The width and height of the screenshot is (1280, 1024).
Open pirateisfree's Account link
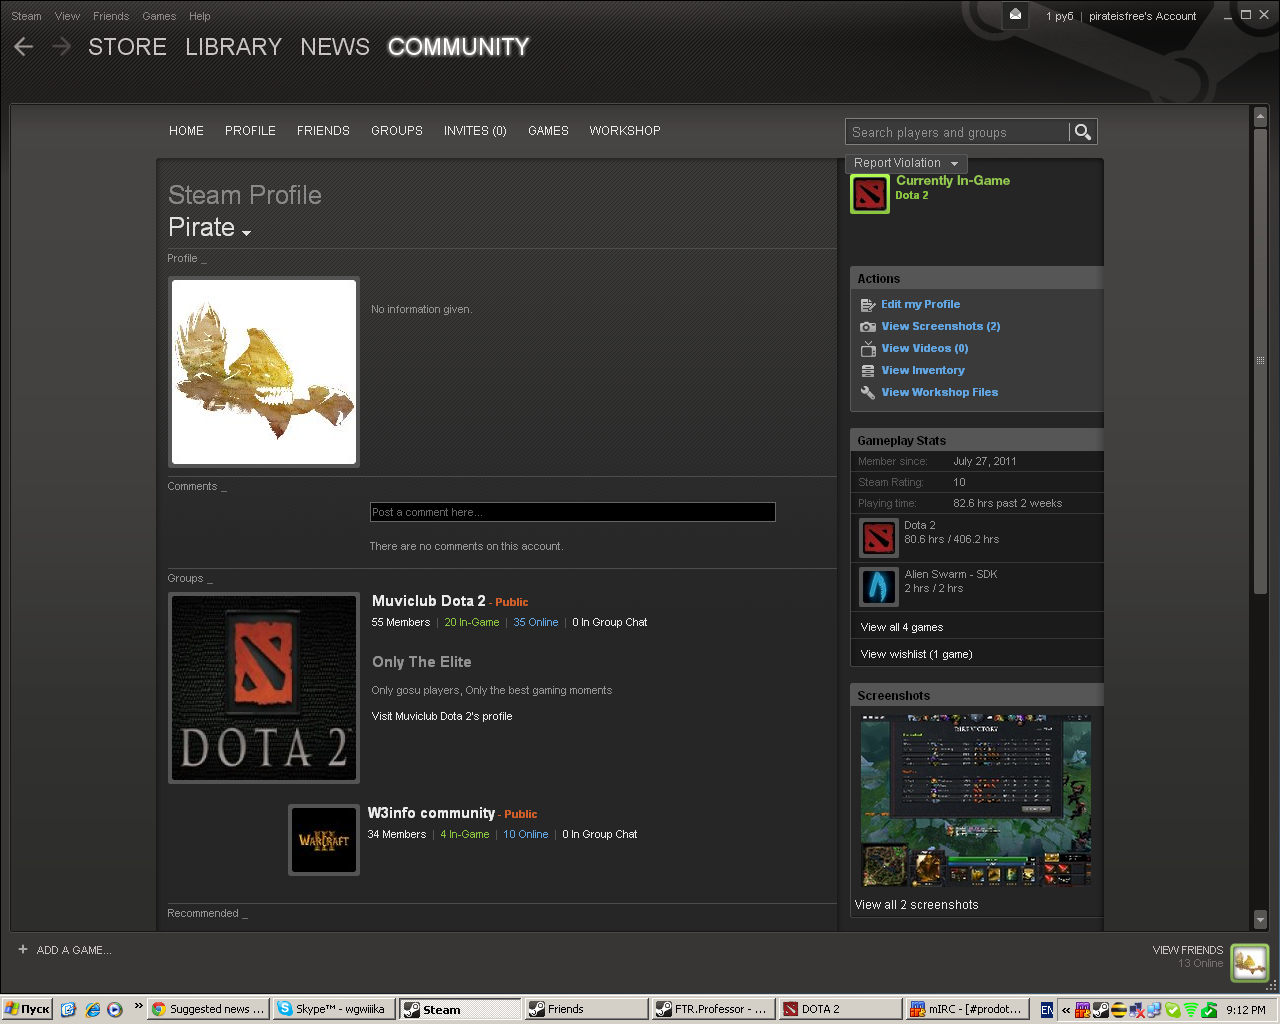point(1142,16)
